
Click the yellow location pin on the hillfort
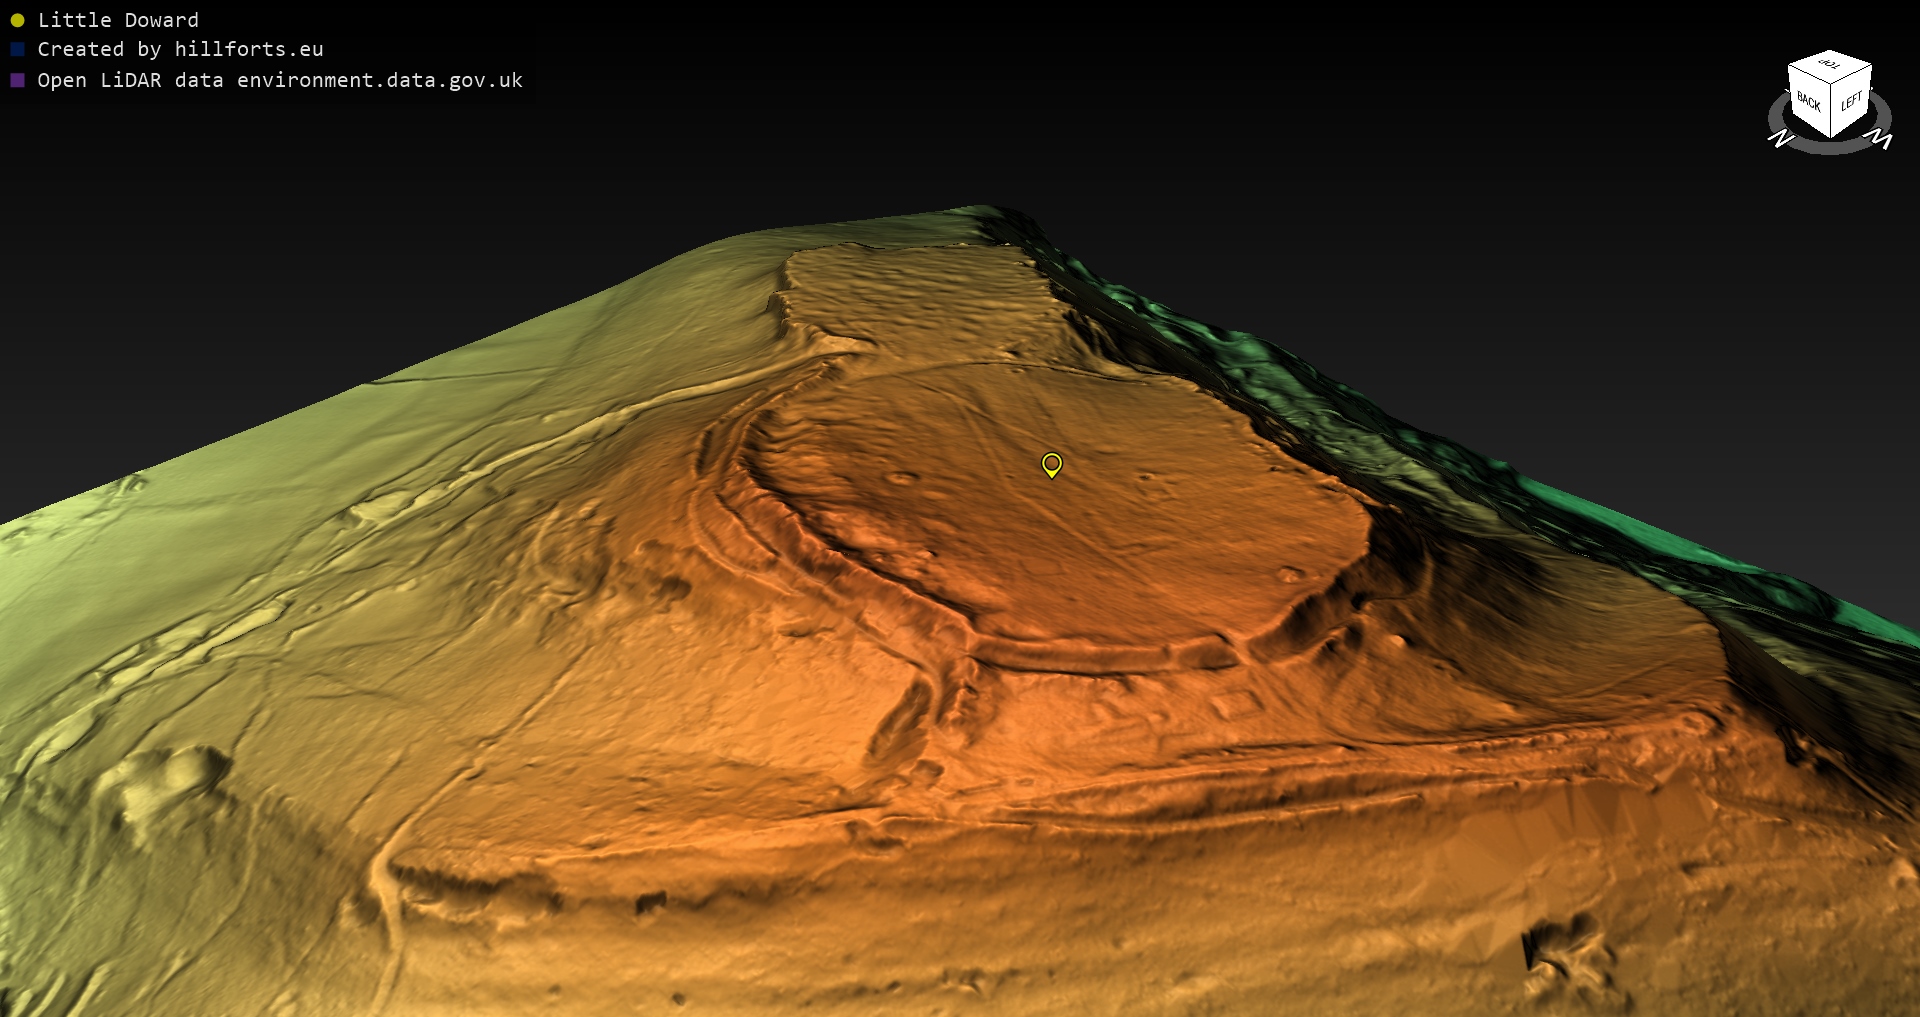[1051, 464]
